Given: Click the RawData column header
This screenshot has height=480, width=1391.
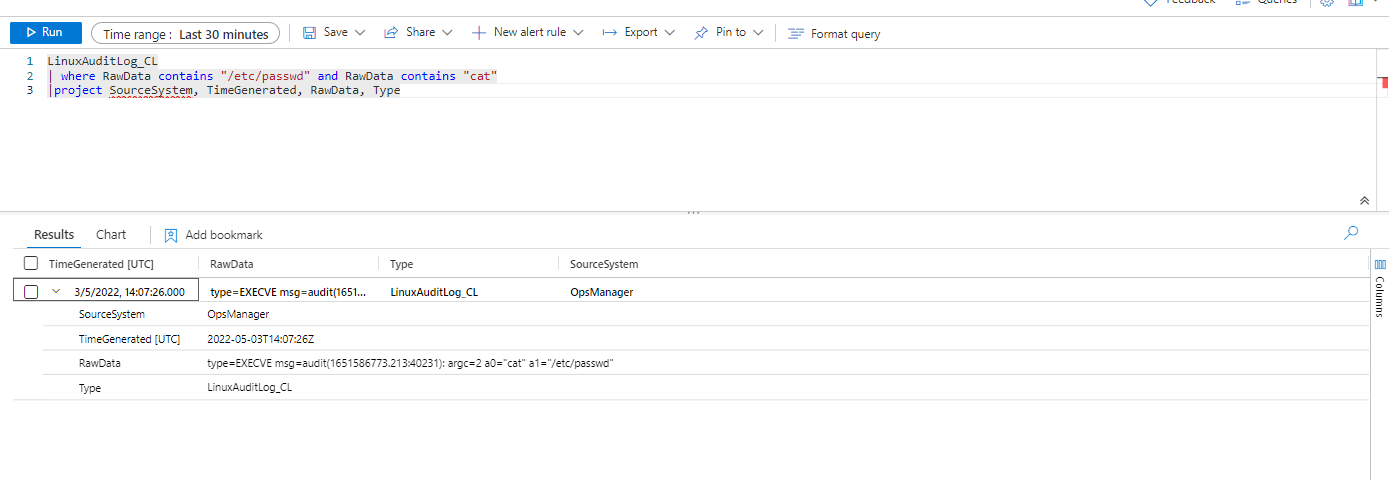Looking at the screenshot, I should coord(231,264).
